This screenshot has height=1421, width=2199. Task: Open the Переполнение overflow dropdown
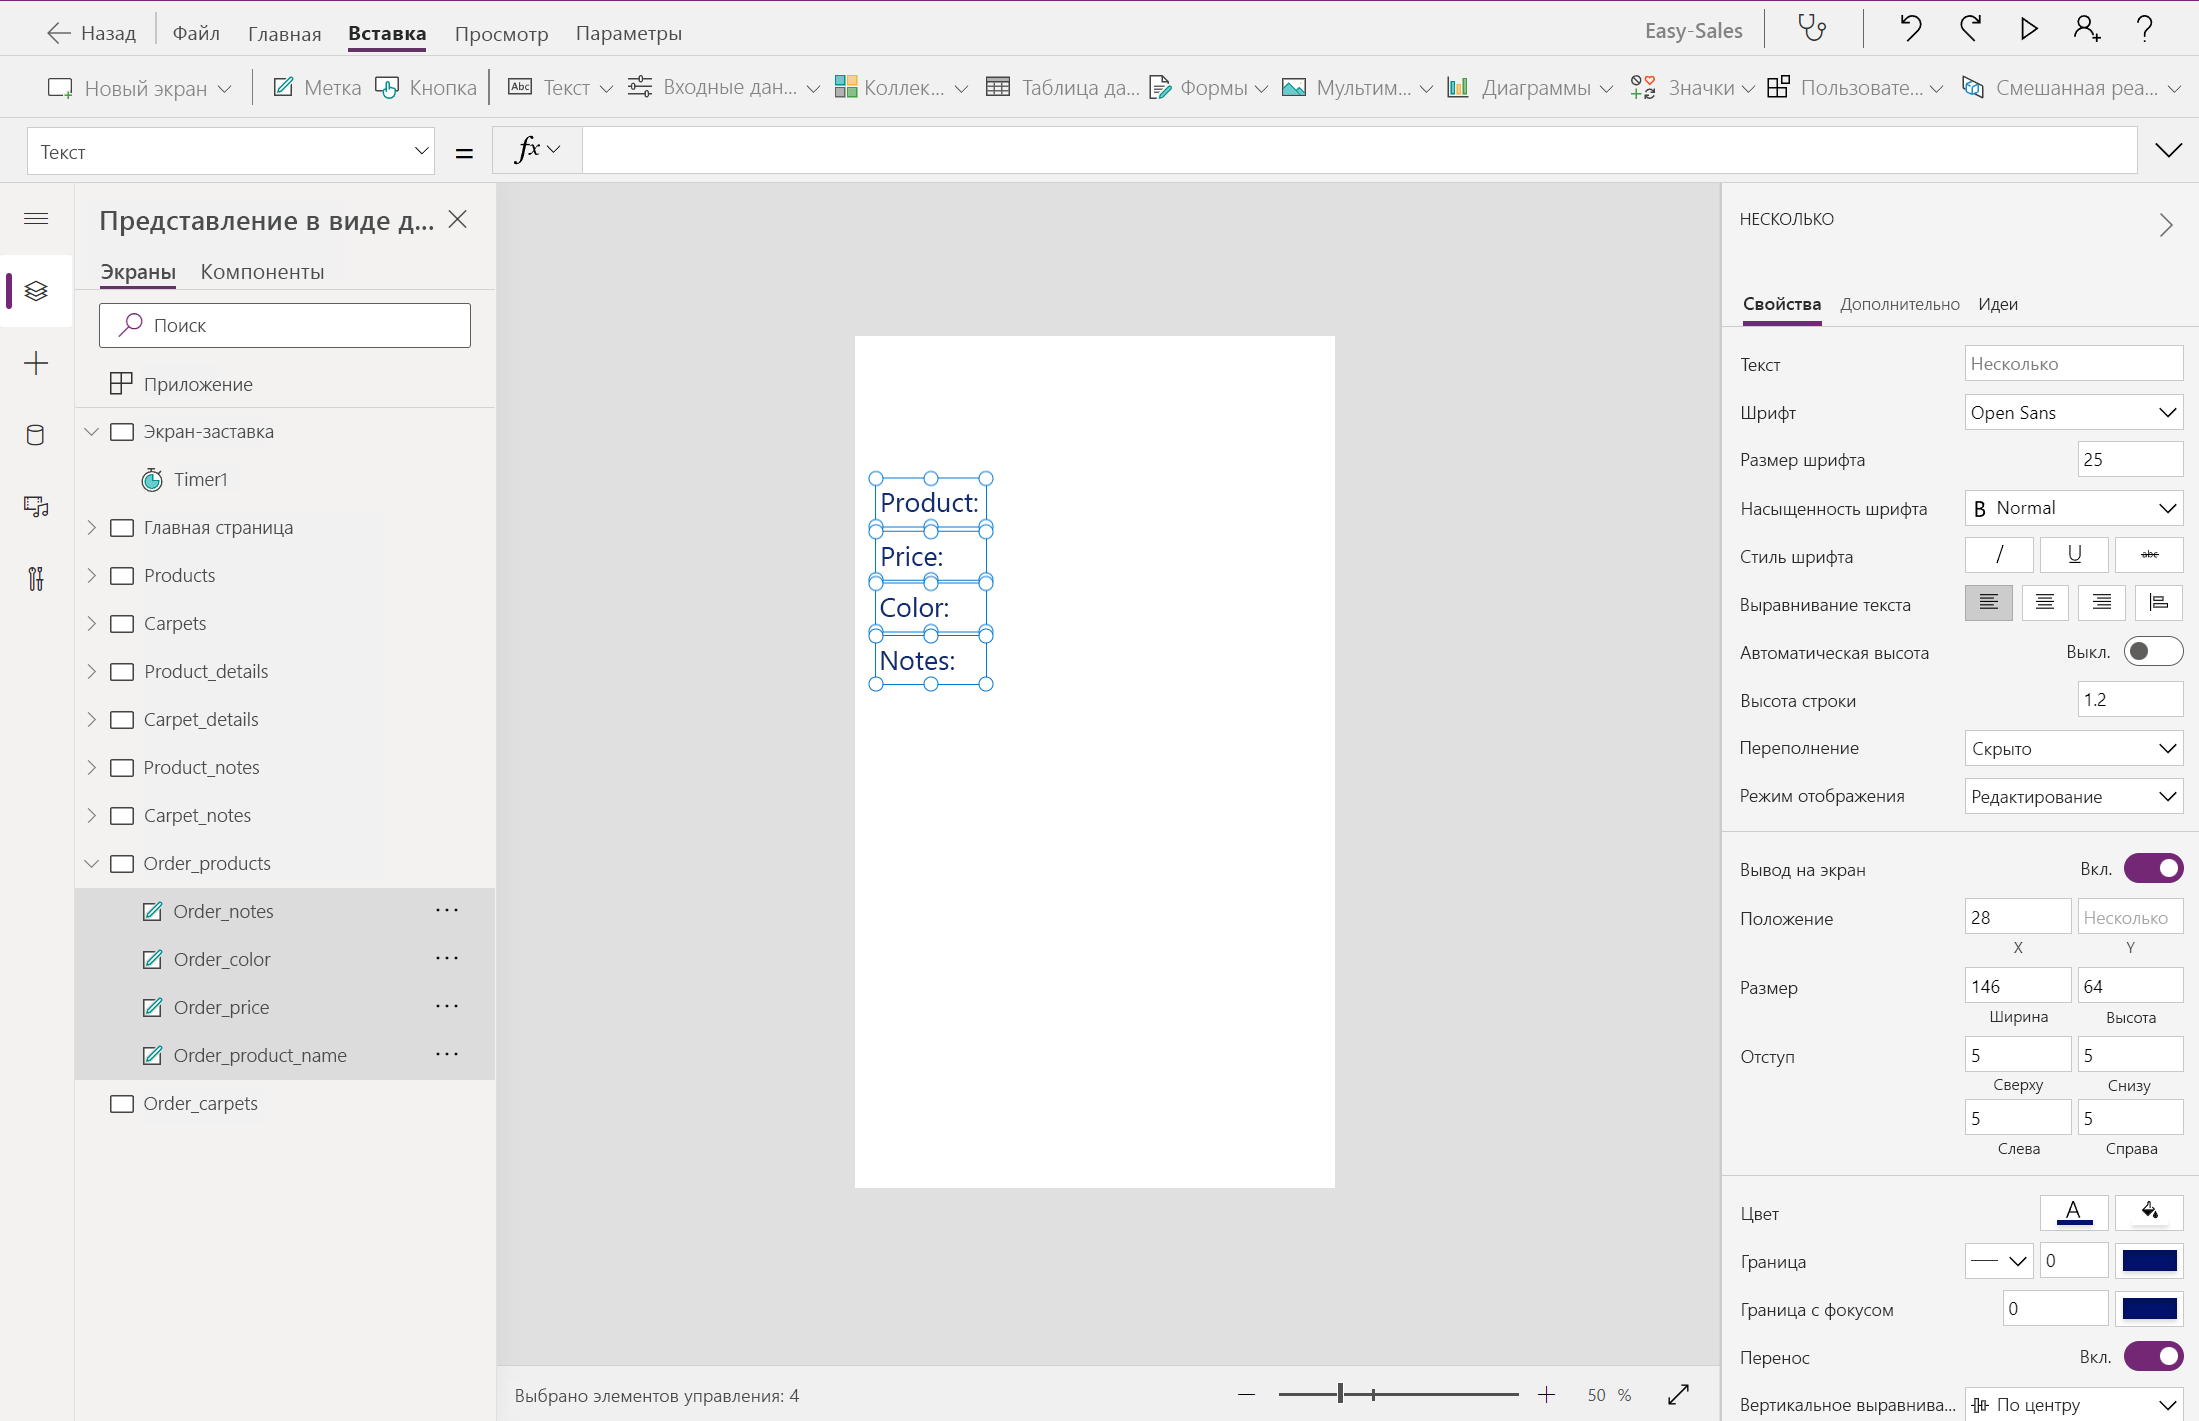2073,748
